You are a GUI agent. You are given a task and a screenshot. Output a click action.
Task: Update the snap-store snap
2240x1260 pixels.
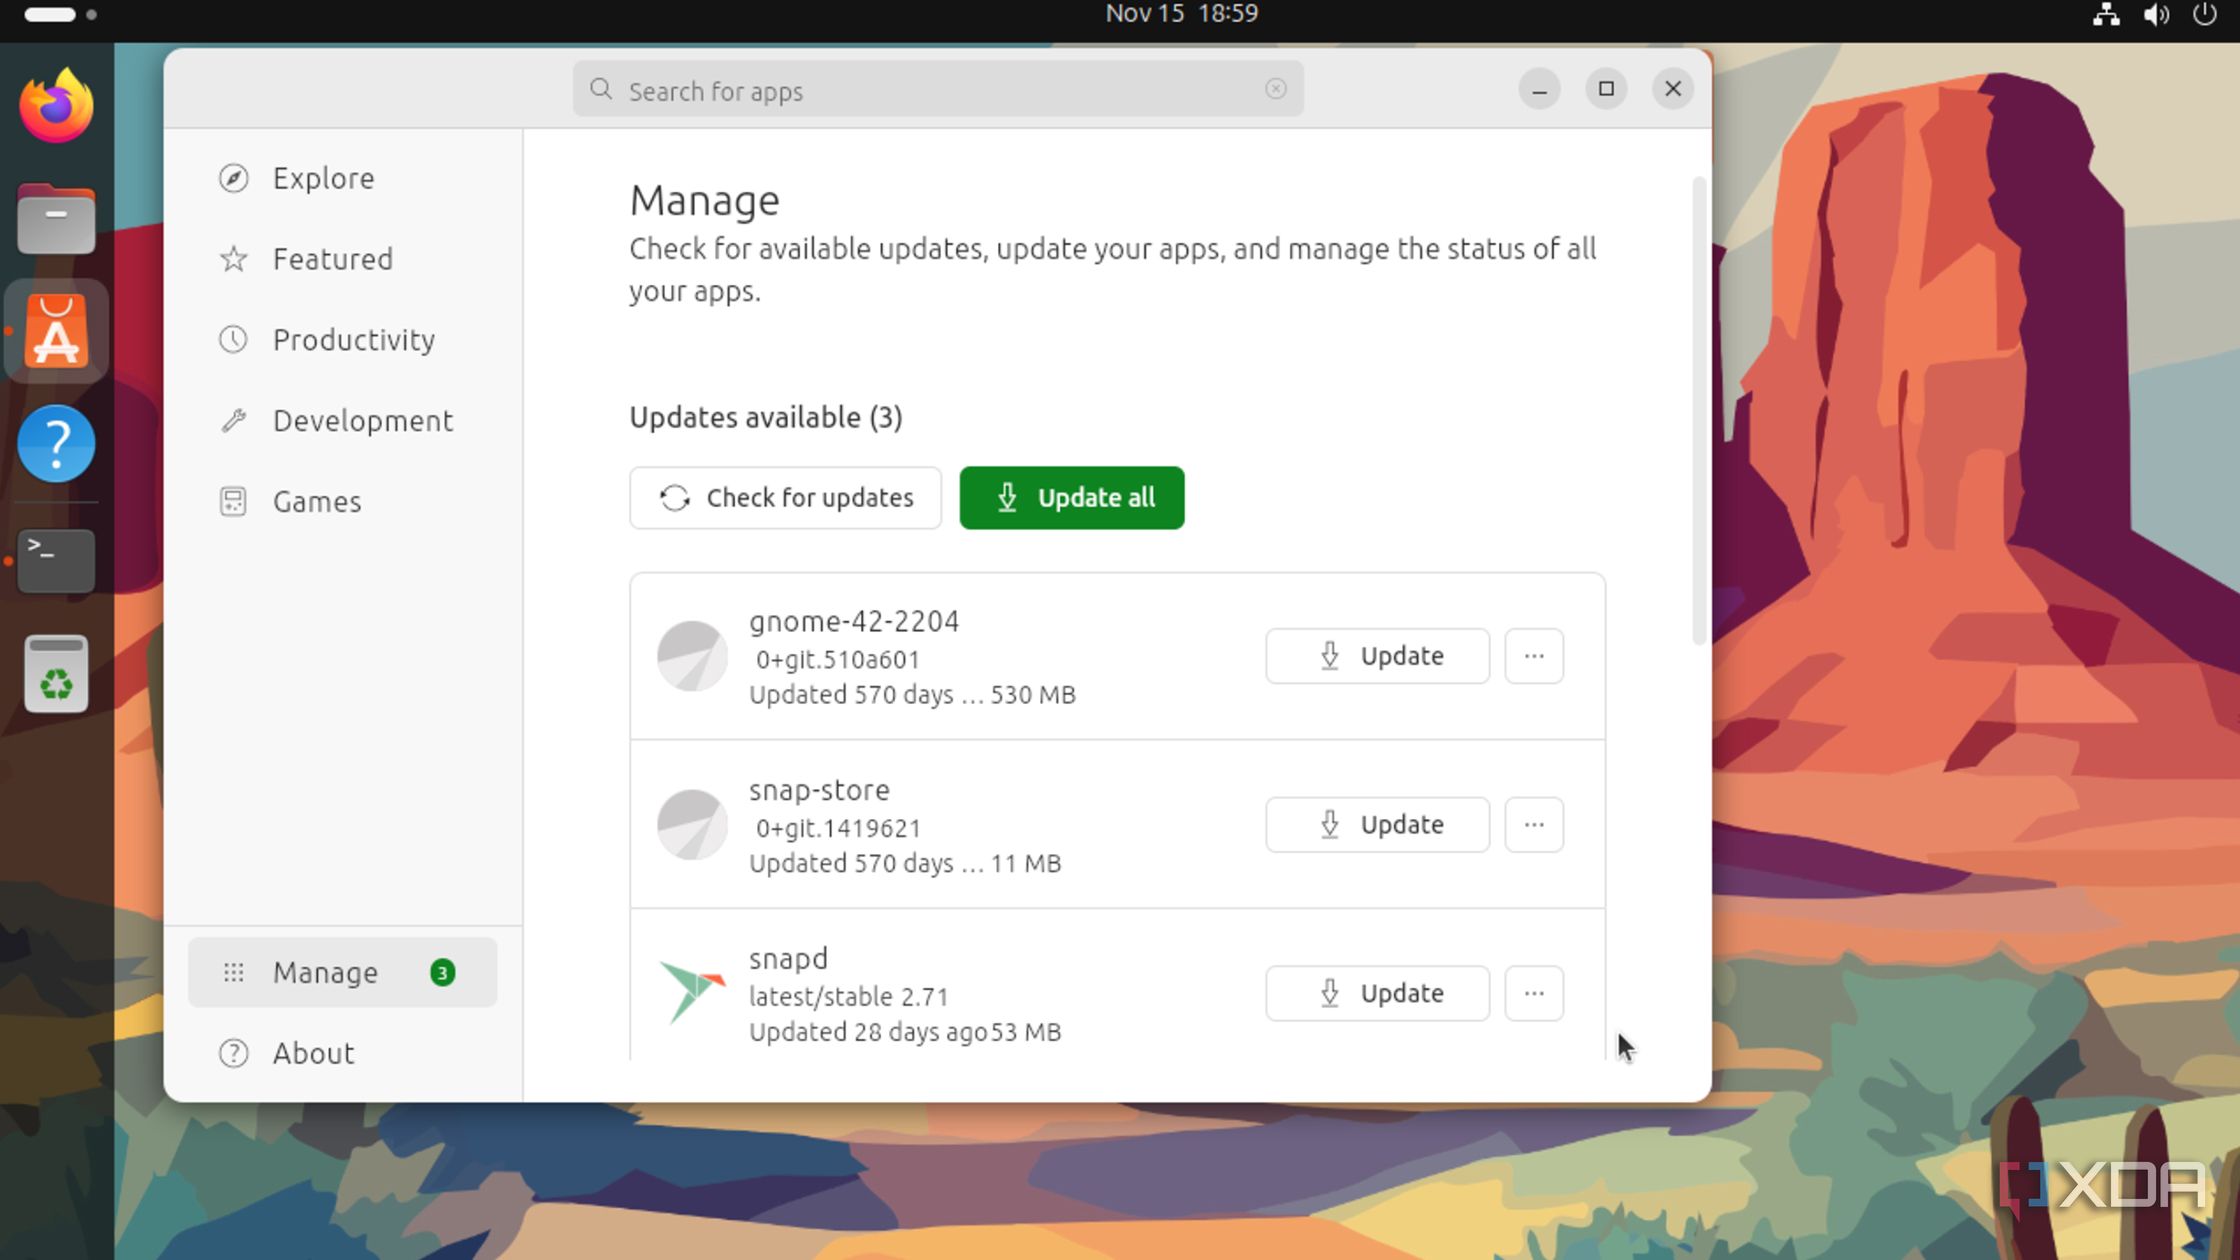[1377, 825]
